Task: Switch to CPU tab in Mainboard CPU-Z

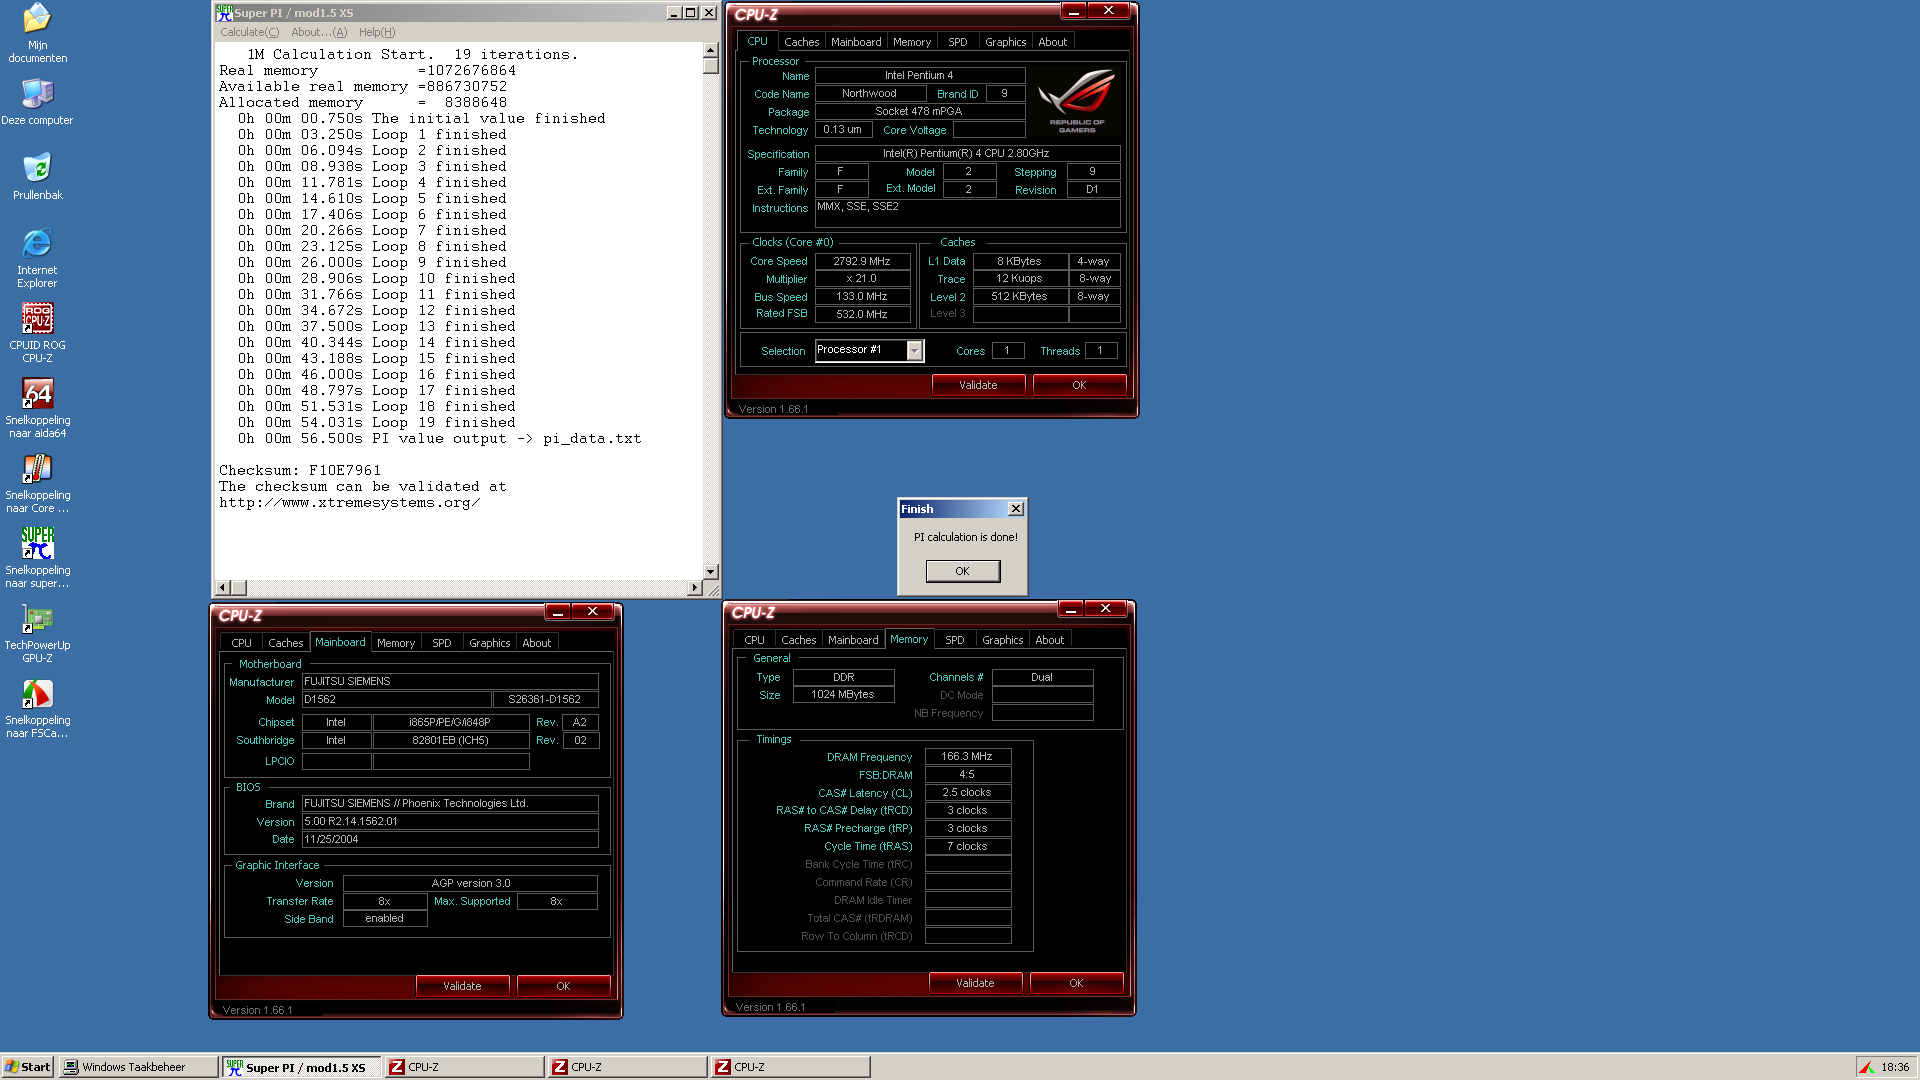Action: click(241, 643)
